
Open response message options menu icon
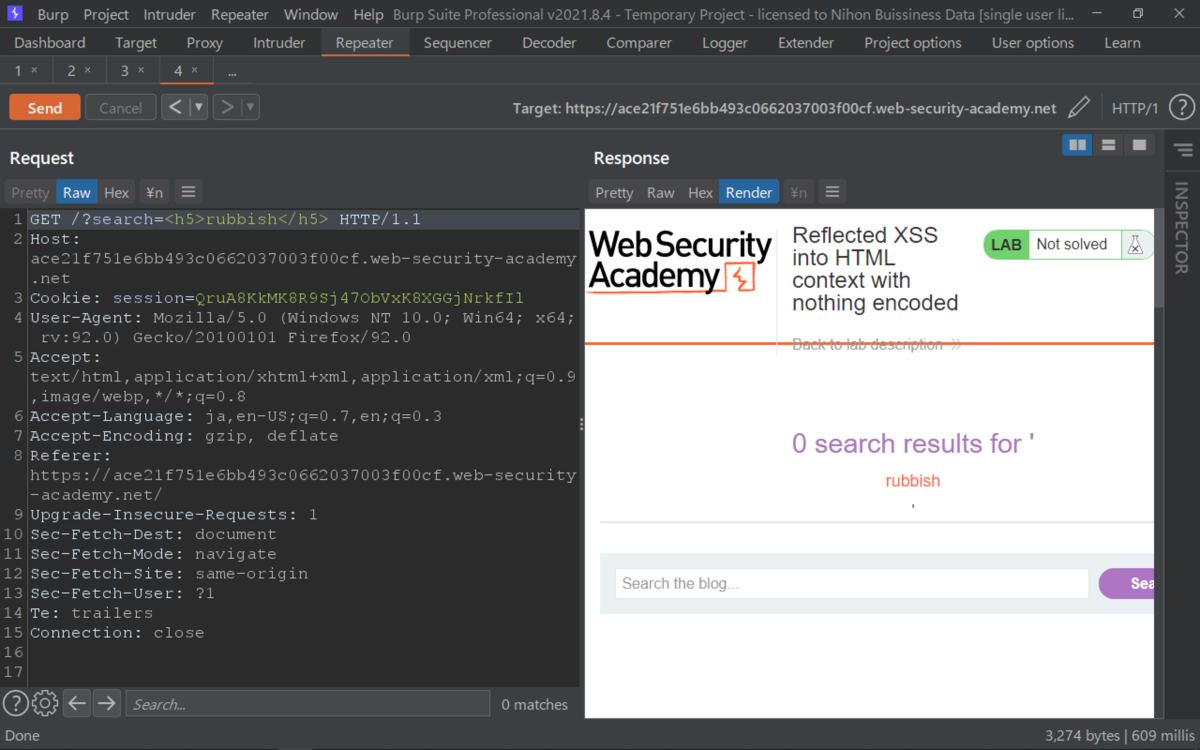(832, 192)
